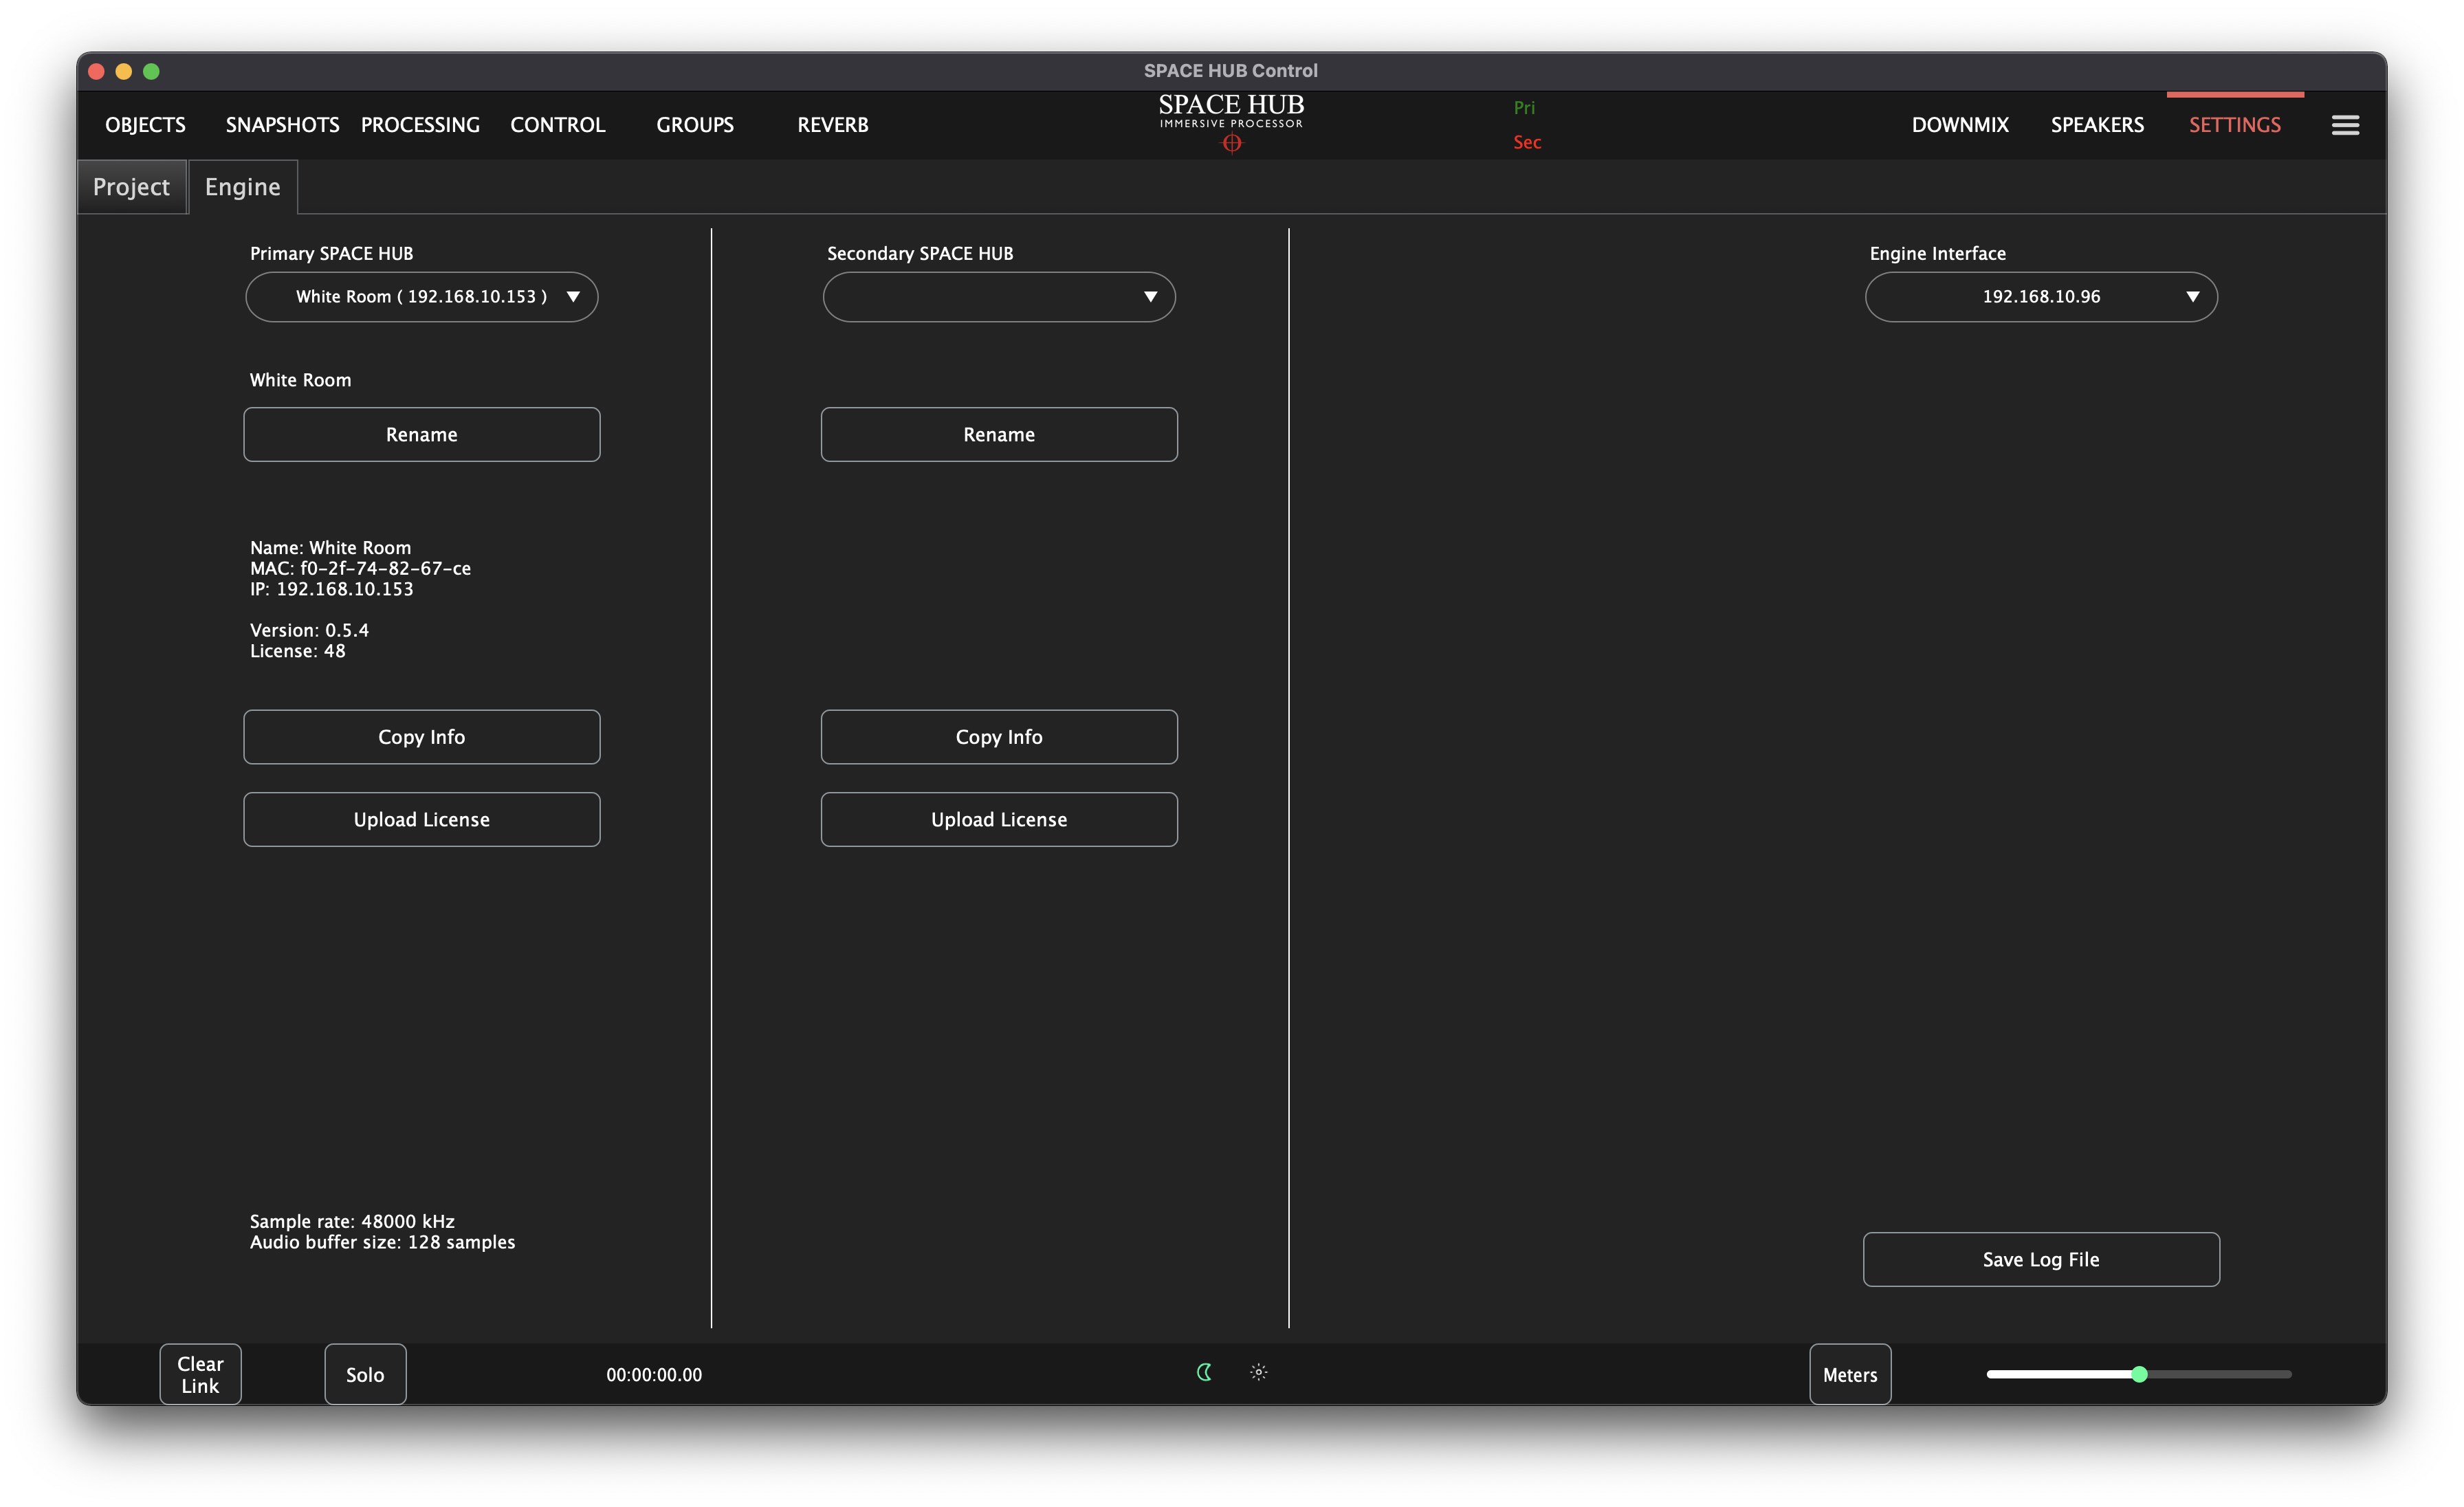Click the 00:00:00.00 timecode display

click(x=654, y=1375)
